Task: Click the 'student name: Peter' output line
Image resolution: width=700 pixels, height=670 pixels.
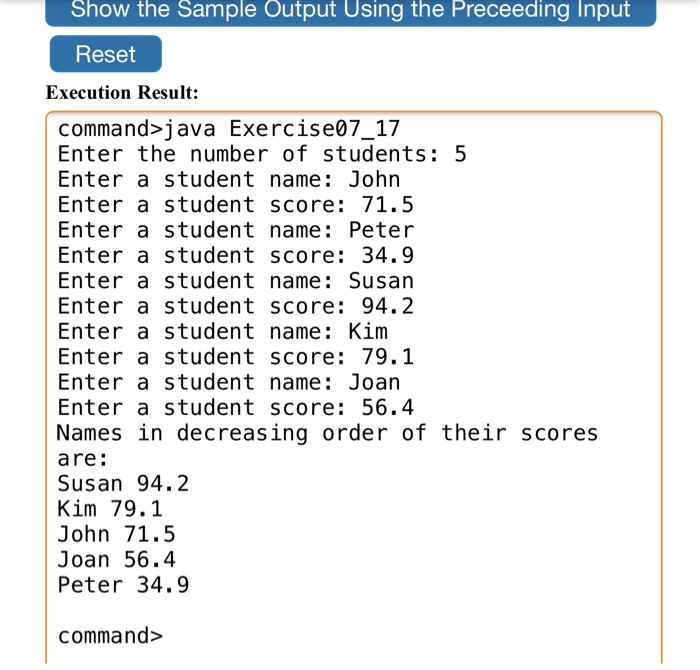Action: [x=236, y=230]
